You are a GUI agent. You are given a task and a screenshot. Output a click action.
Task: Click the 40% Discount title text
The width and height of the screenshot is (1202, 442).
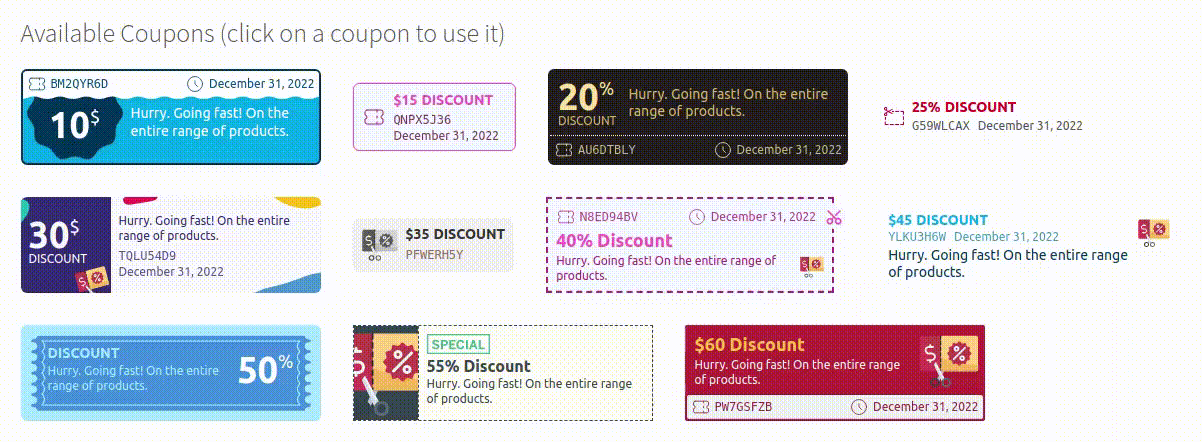(x=614, y=241)
